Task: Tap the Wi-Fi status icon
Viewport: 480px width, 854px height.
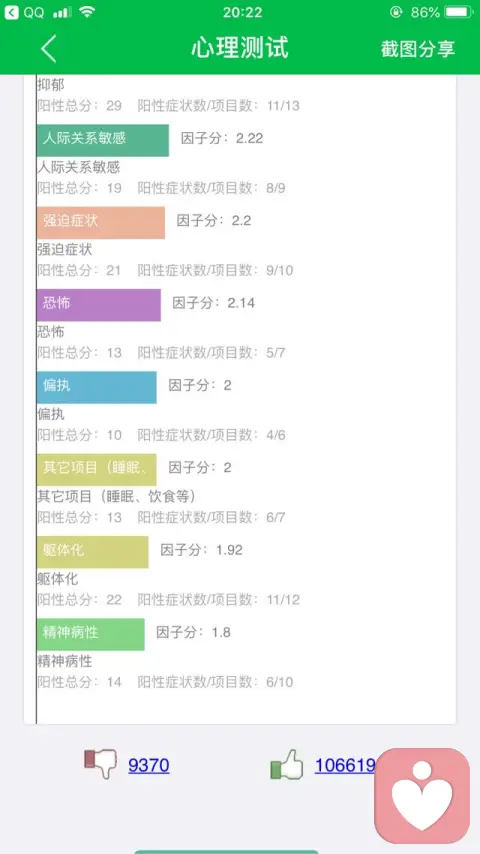Action: coord(87,12)
